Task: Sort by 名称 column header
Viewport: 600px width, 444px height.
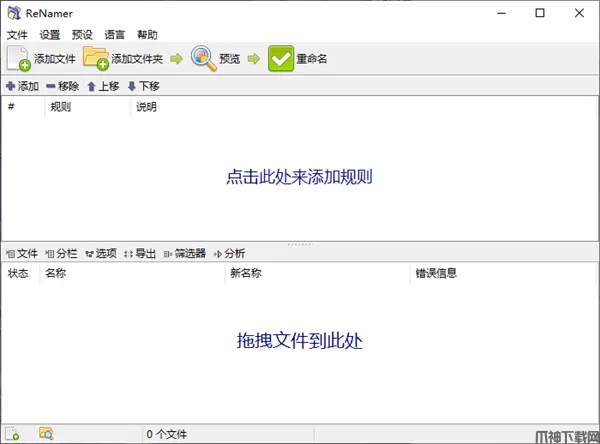Action: point(132,273)
